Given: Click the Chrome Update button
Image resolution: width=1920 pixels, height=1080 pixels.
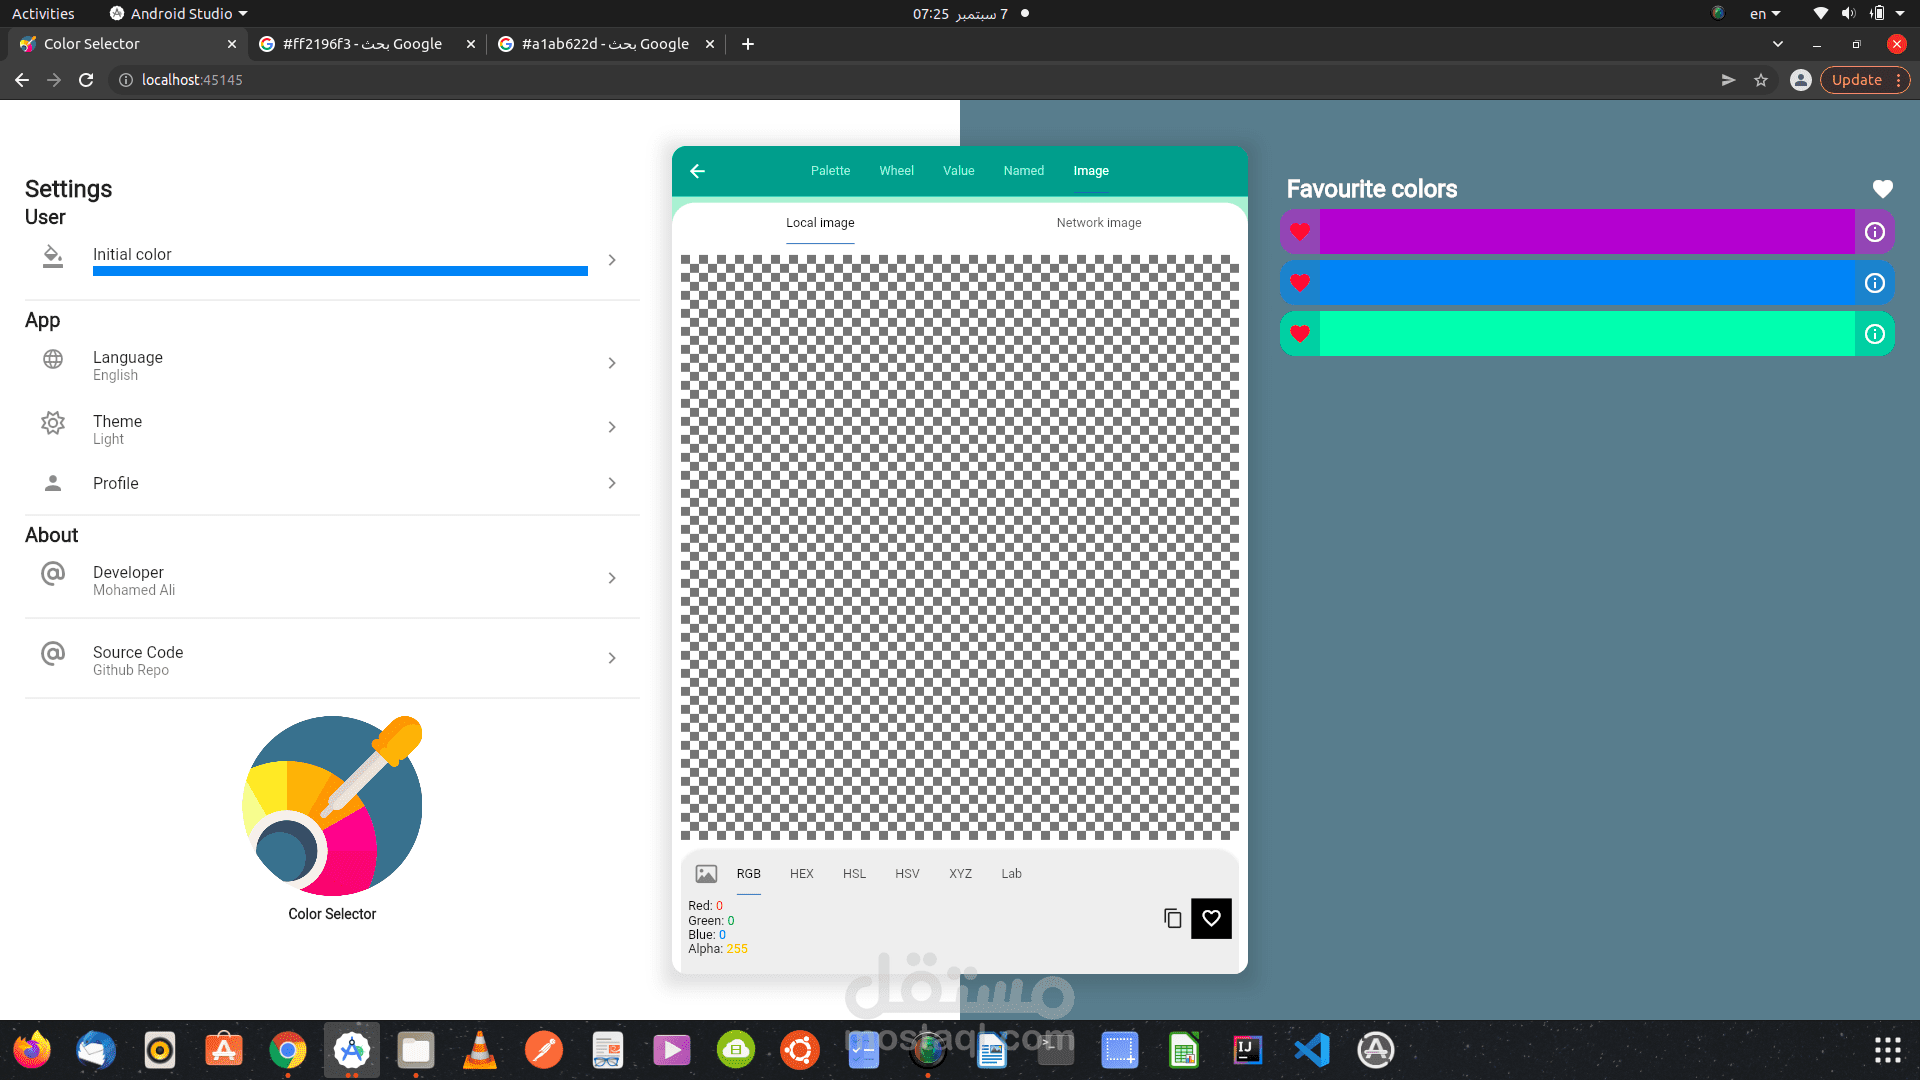Looking at the screenshot, I should pyautogui.click(x=1857, y=80).
